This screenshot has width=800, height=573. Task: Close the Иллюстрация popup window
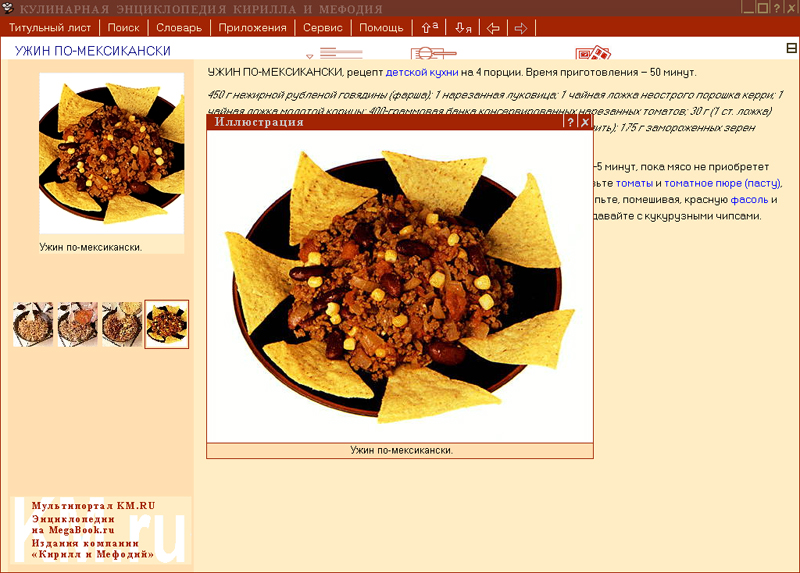[x=585, y=121]
